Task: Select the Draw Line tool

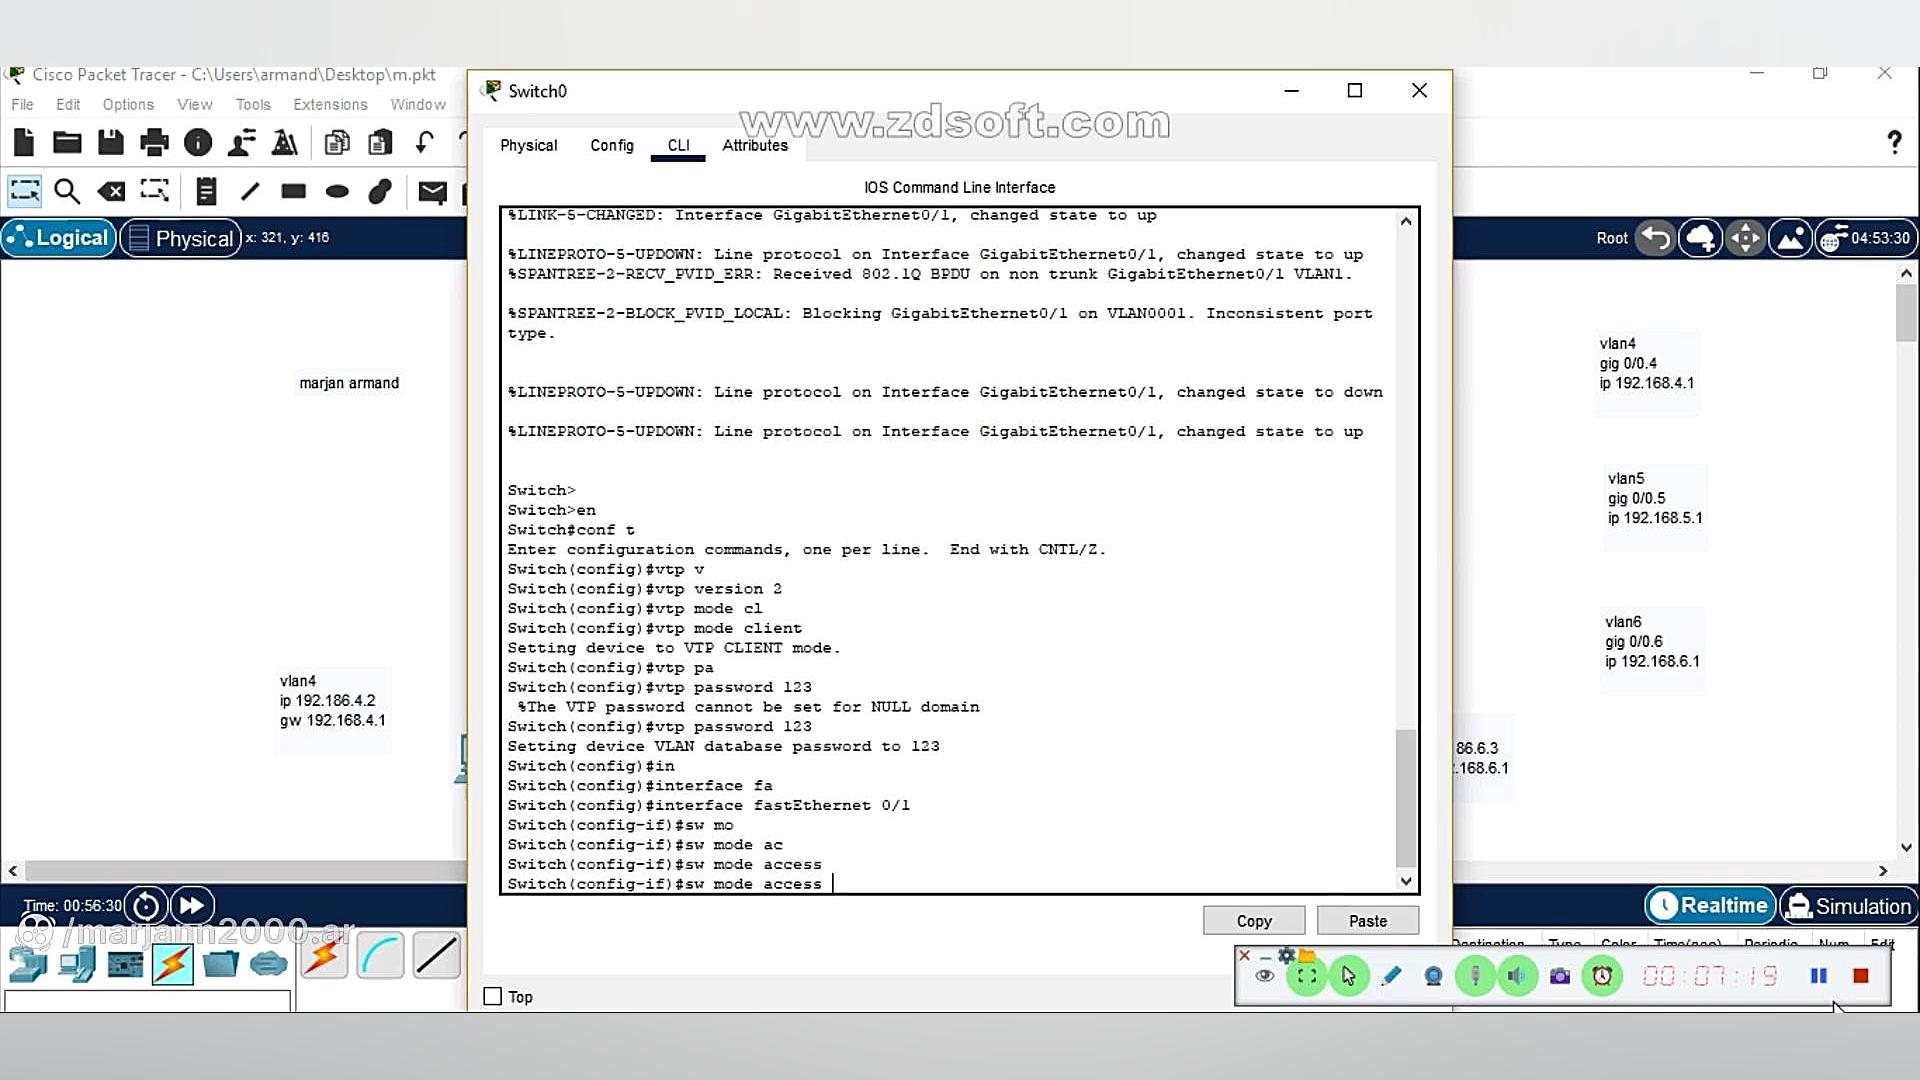Action: point(250,191)
